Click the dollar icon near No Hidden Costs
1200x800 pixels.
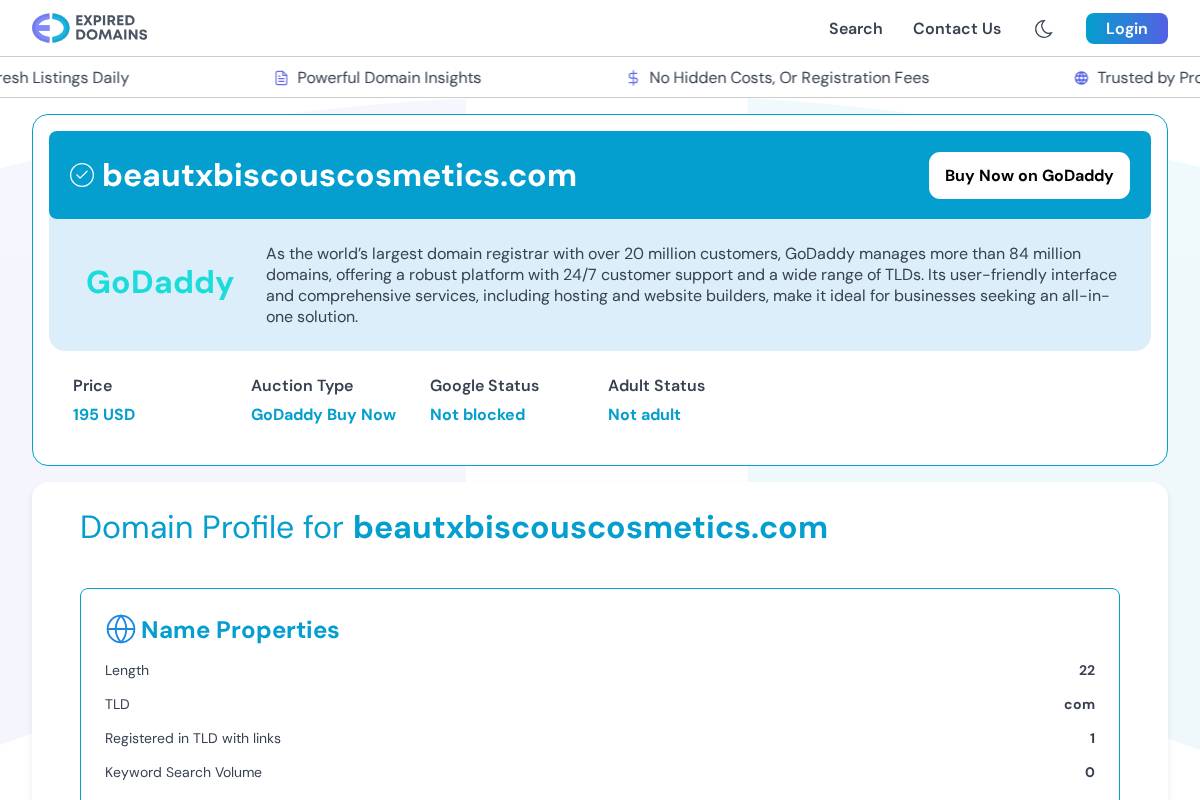click(633, 77)
